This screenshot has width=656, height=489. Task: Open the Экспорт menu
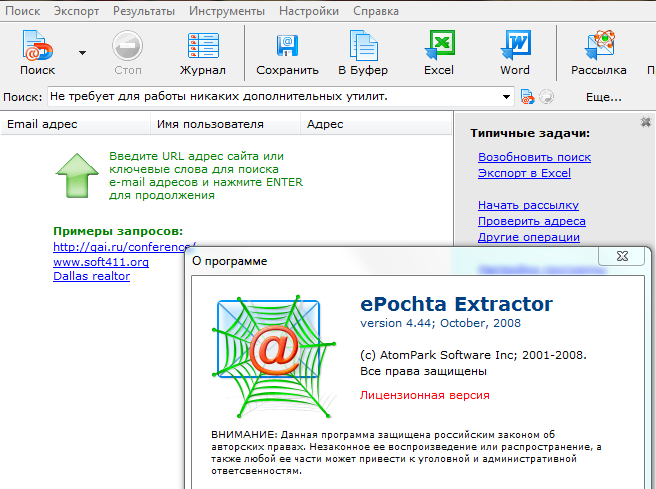click(x=77, y=11)
